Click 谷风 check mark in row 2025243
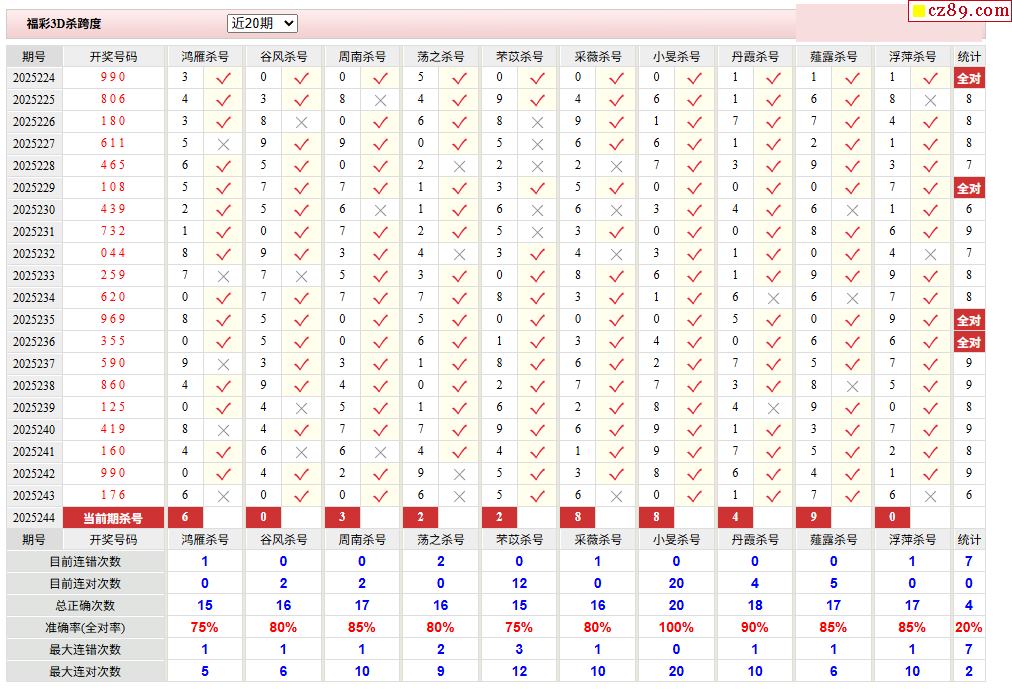This screenshot has width=1012, height=695. click(301, 496)
